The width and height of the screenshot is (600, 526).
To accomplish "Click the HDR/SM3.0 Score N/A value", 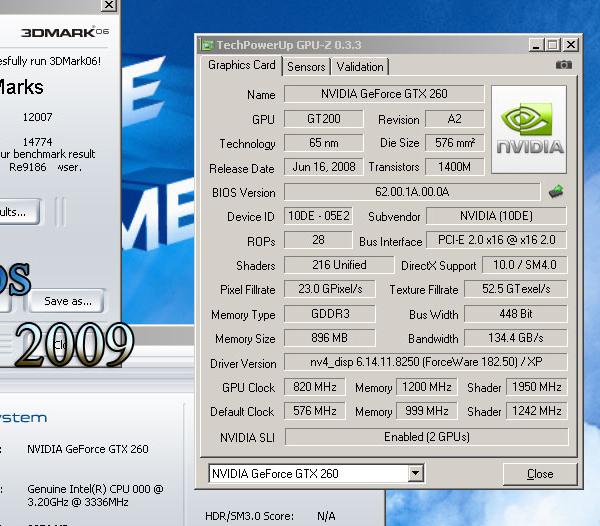I will pyautogui.click(x=326, y=516).
